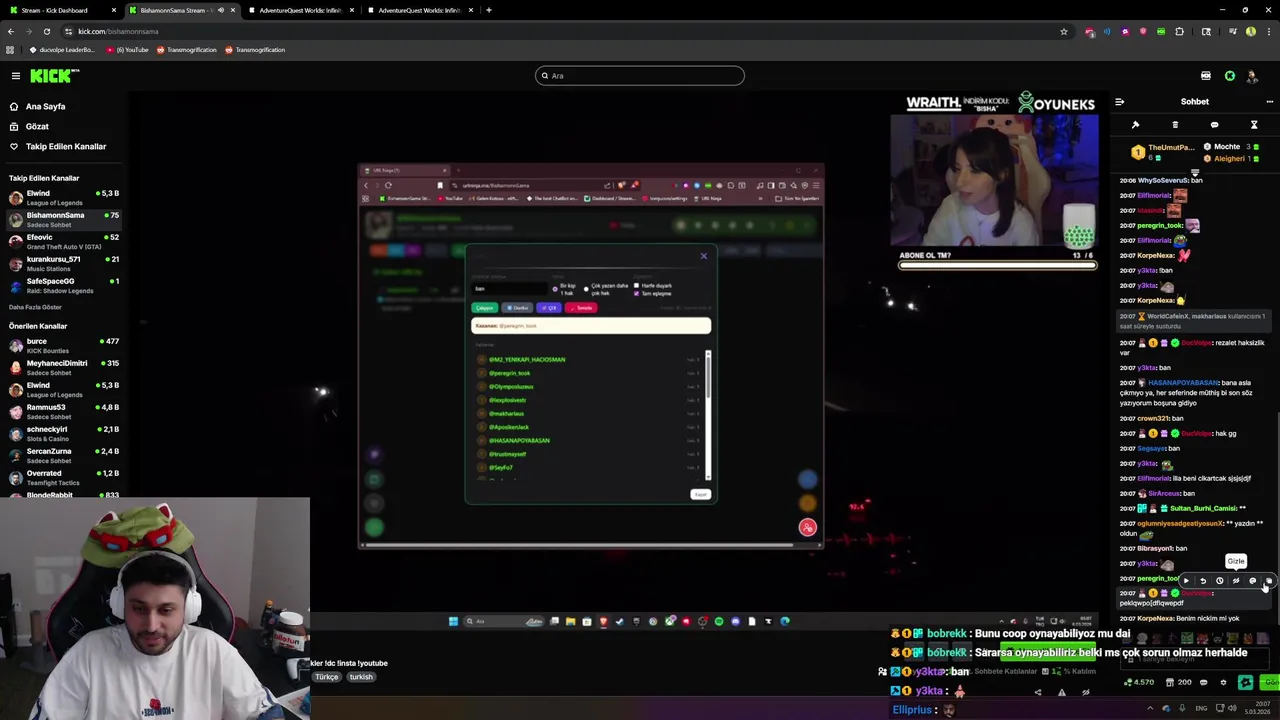This screenshot has width=1280, height=720.
Task: Expand Daha Fazla Göster channel list
Action: [35, 307]
